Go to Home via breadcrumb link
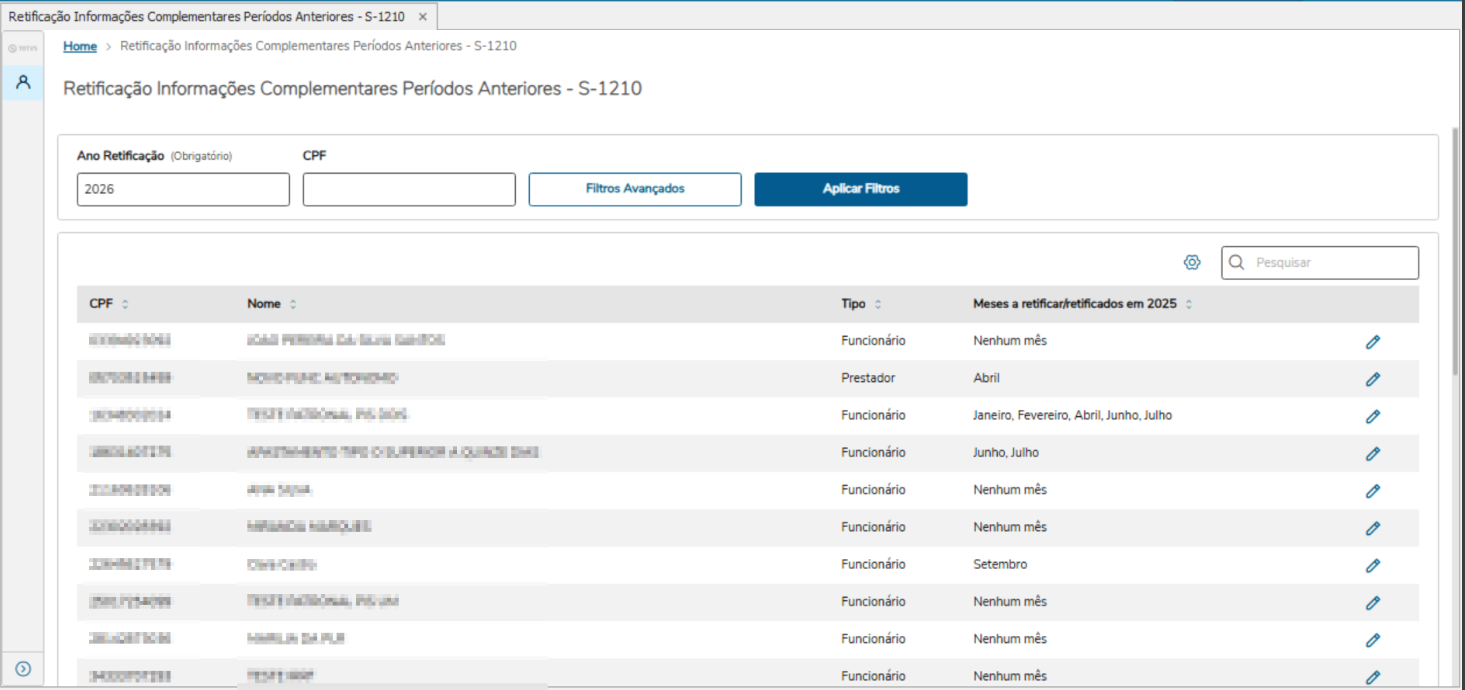Viewport: 1465px width, 690px height. [80, 46]
